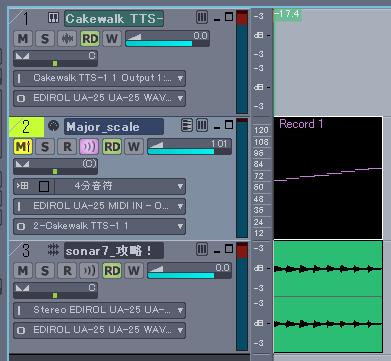Solo the sonar7 audio track 3

coord(45,271)
